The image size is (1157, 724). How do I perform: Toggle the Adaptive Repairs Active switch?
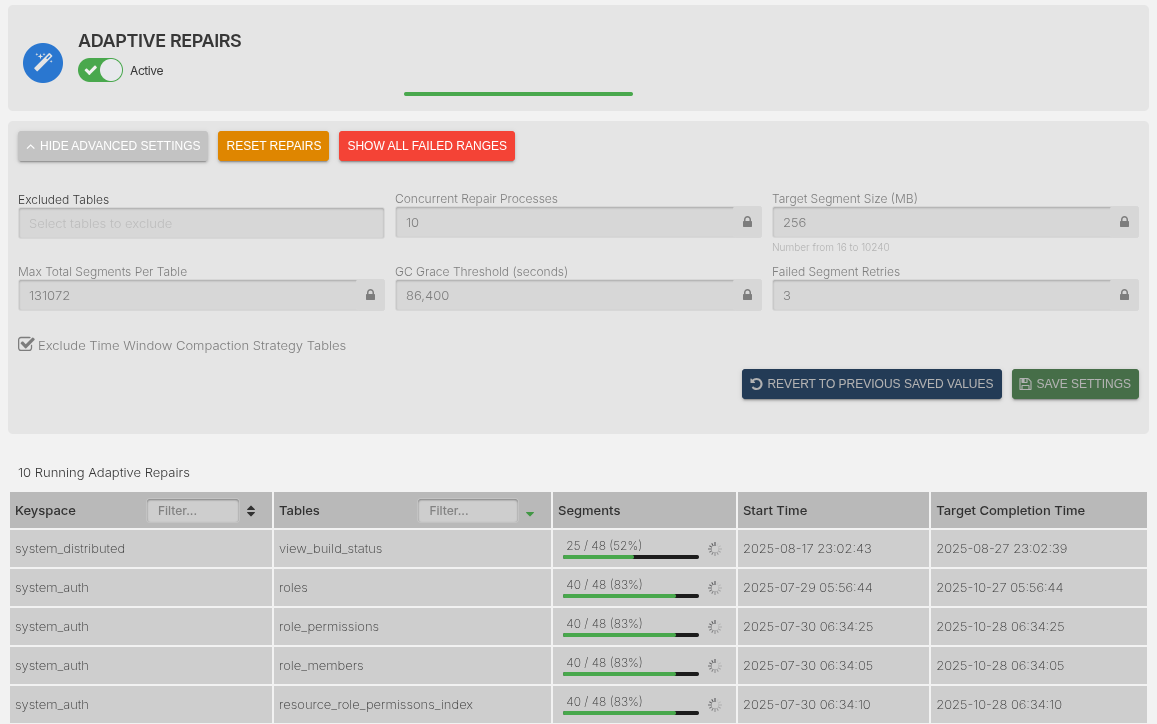(100, 70)
